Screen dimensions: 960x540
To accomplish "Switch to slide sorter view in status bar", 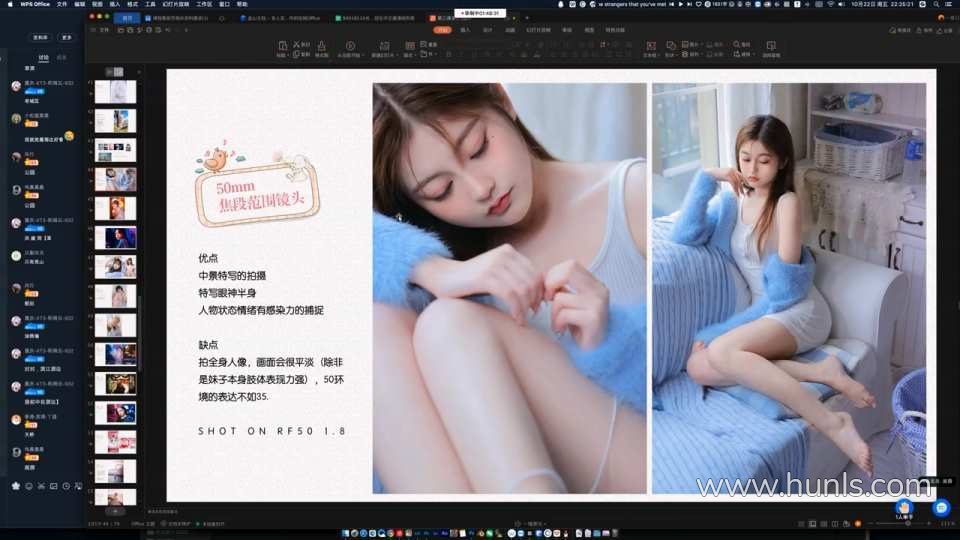I will (x=823, y=524).
